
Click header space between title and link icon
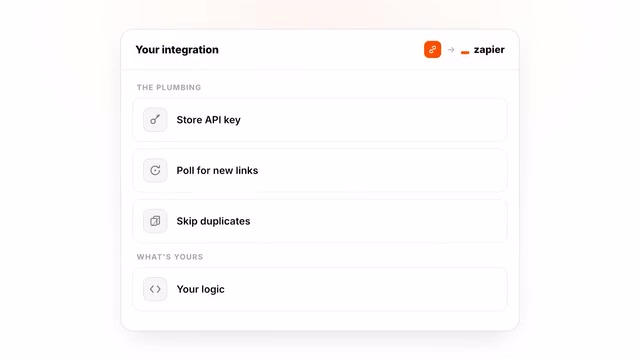click(321, 49)
